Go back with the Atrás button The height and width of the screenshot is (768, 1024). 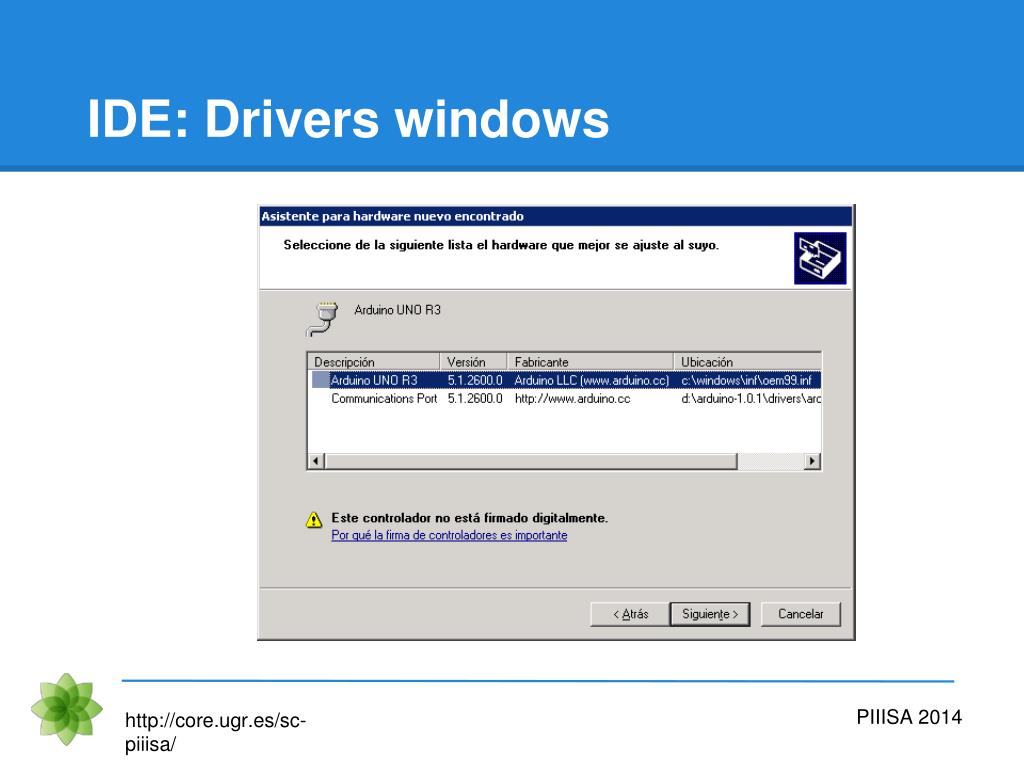[x=630, y=614]
